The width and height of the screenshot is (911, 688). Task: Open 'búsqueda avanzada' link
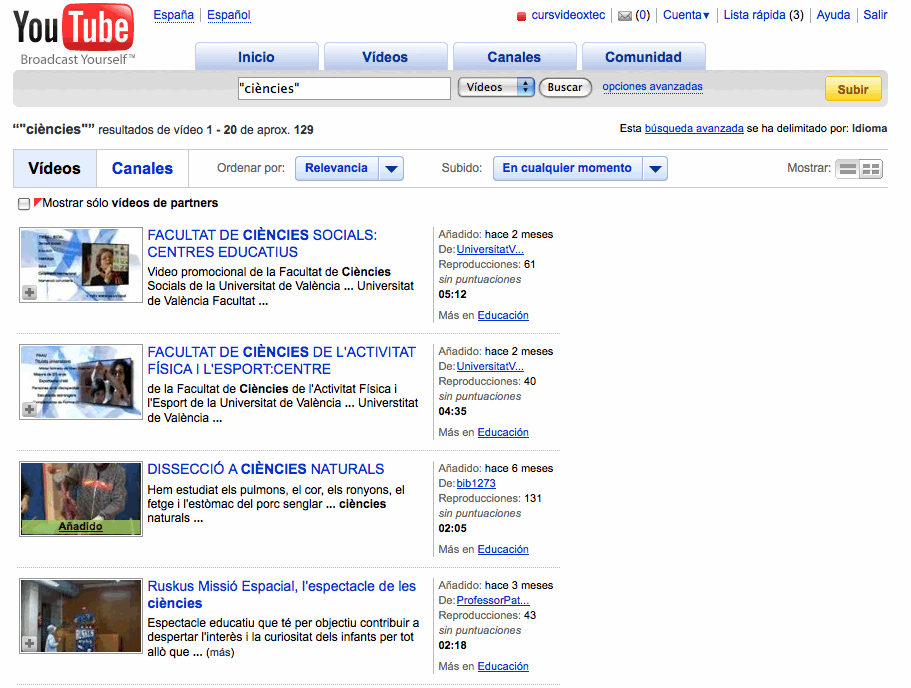[694, 128]
